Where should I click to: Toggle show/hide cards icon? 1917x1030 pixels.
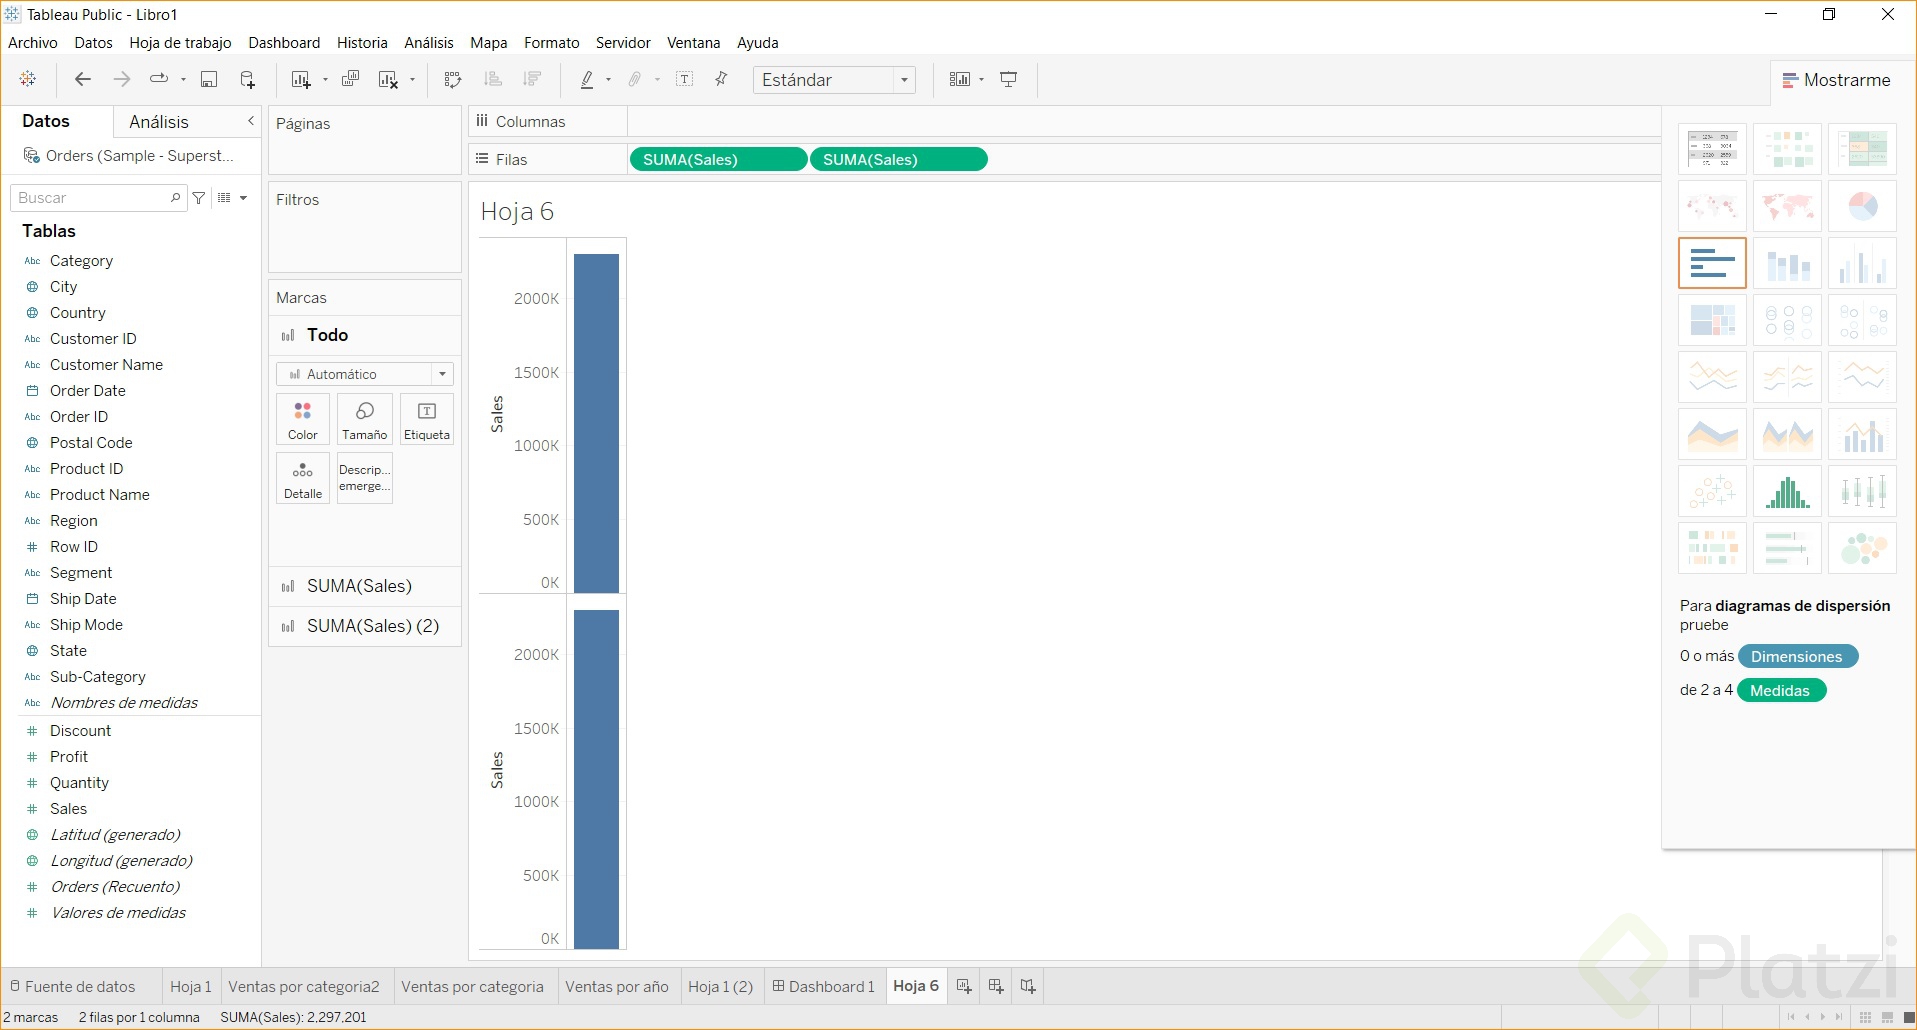tap(959, 80)
